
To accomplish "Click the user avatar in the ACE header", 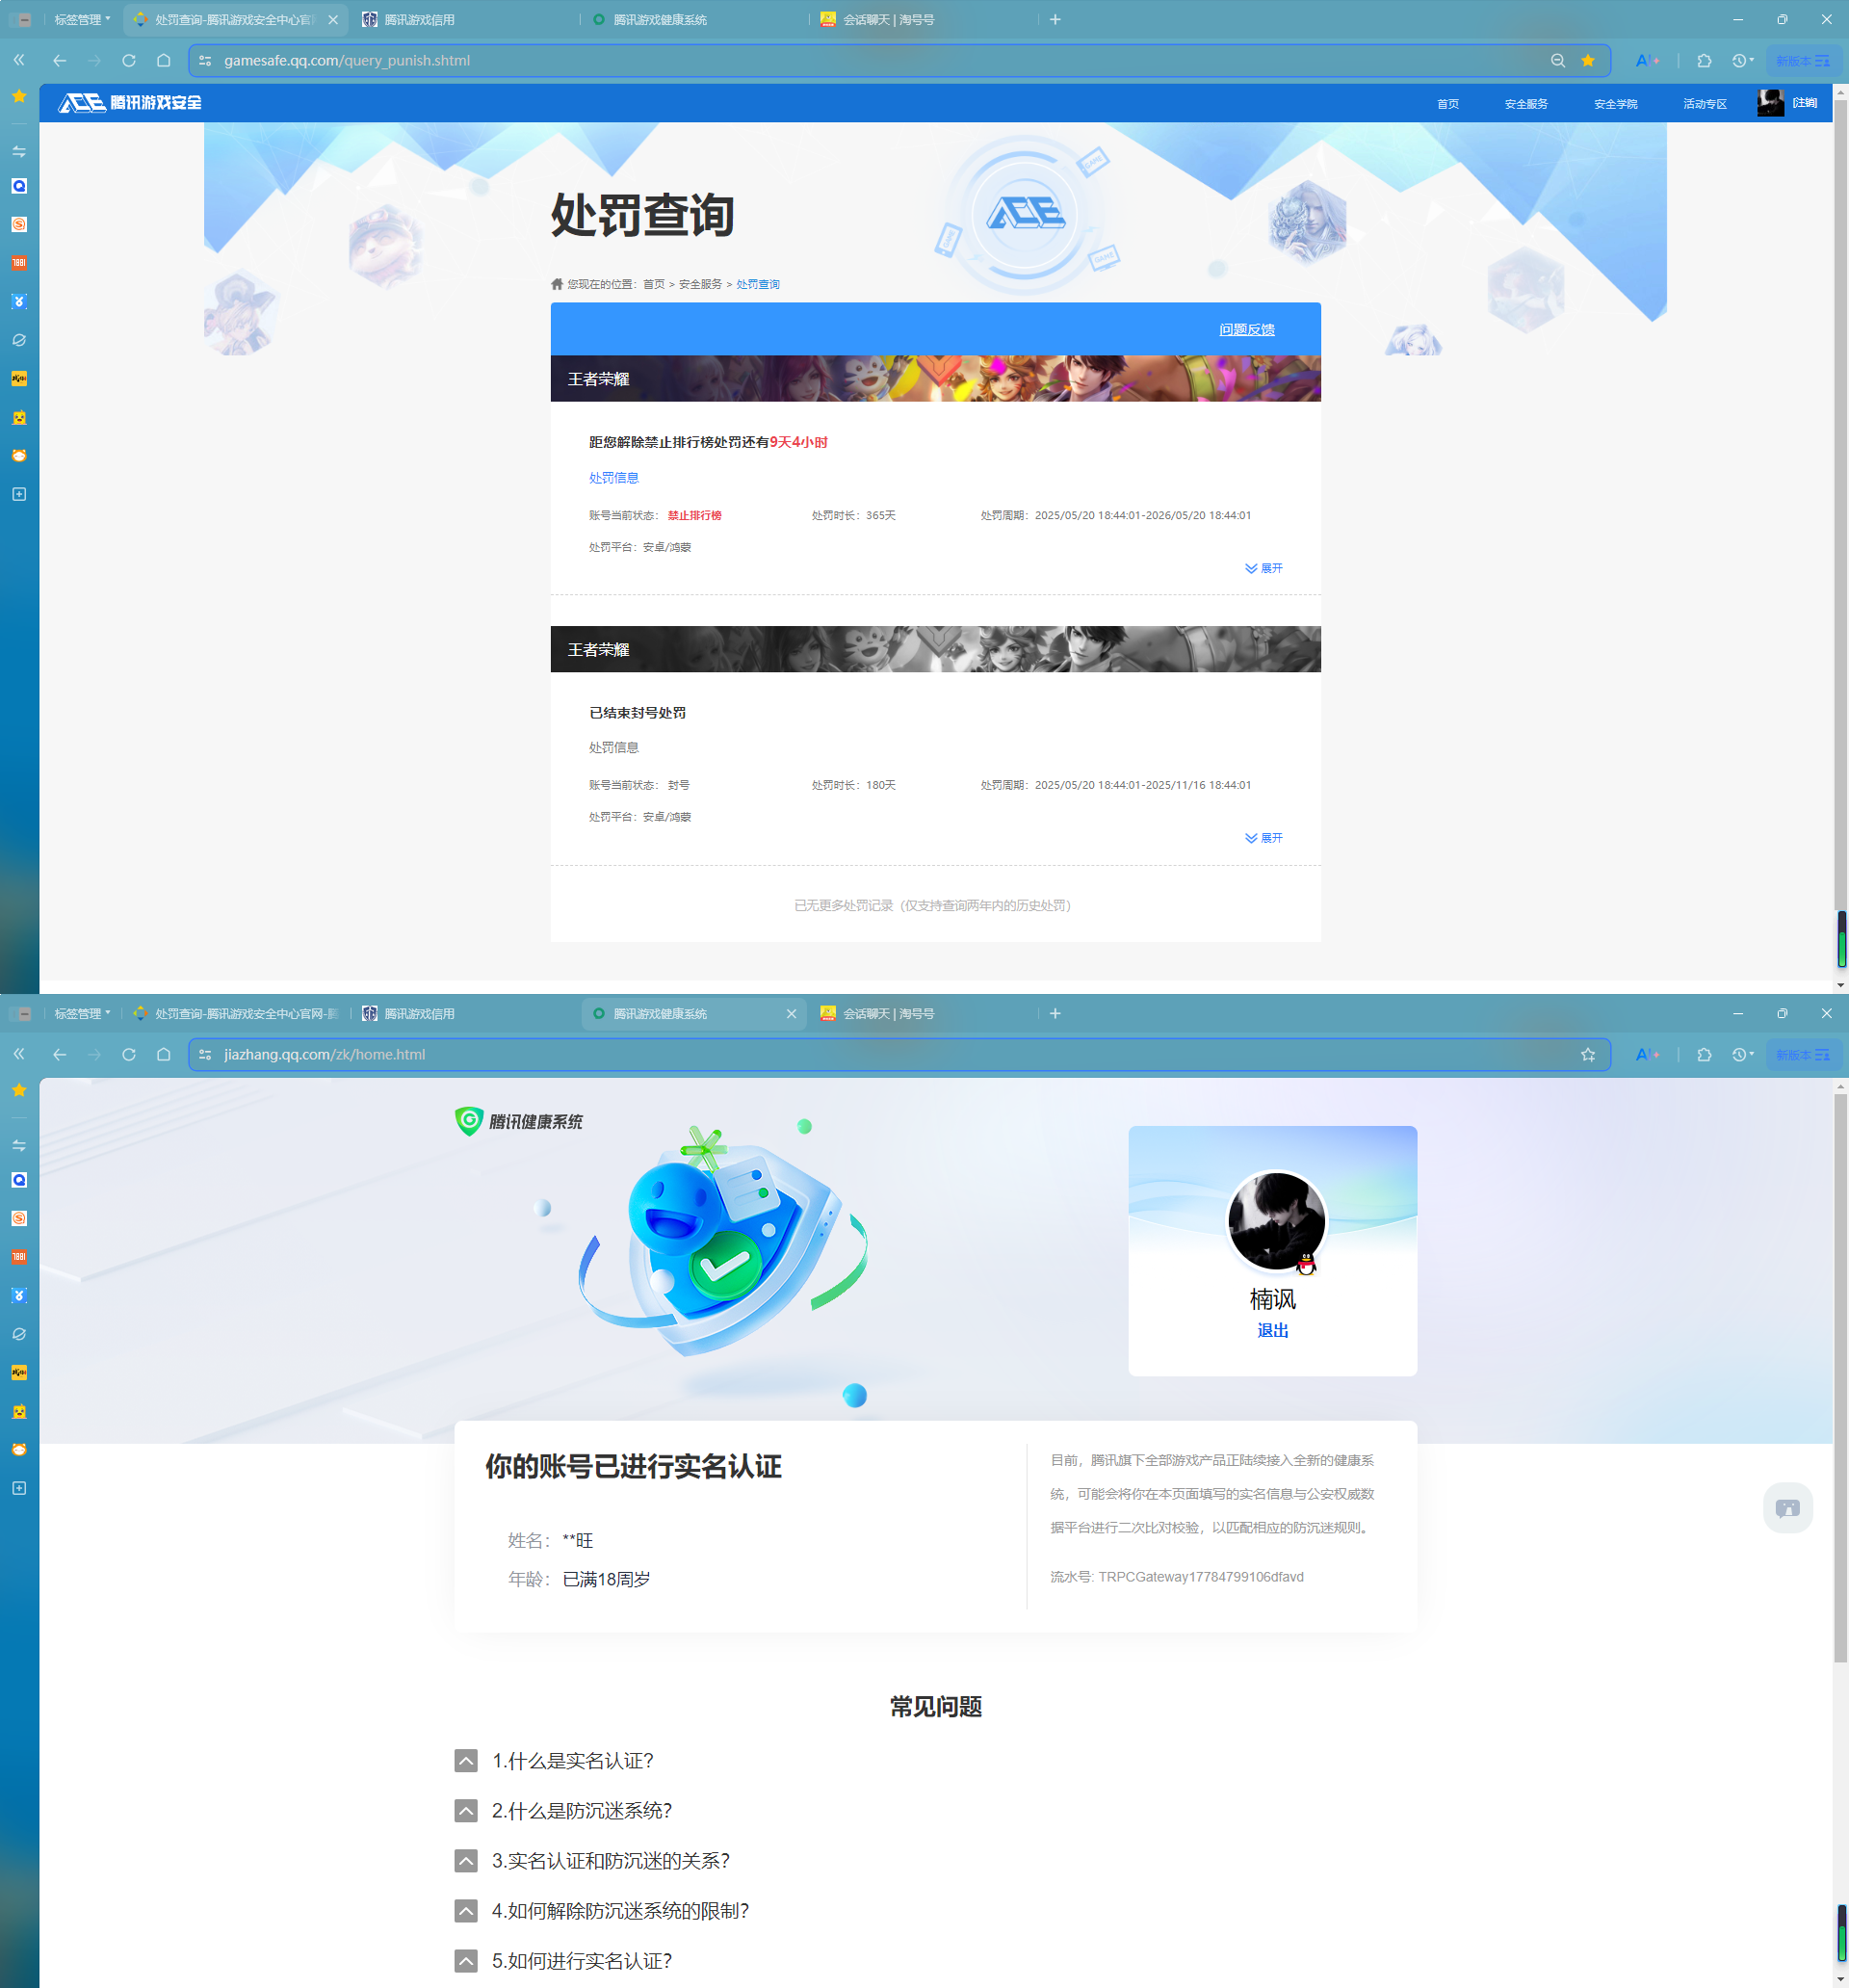I will (x=1770, y=103).
